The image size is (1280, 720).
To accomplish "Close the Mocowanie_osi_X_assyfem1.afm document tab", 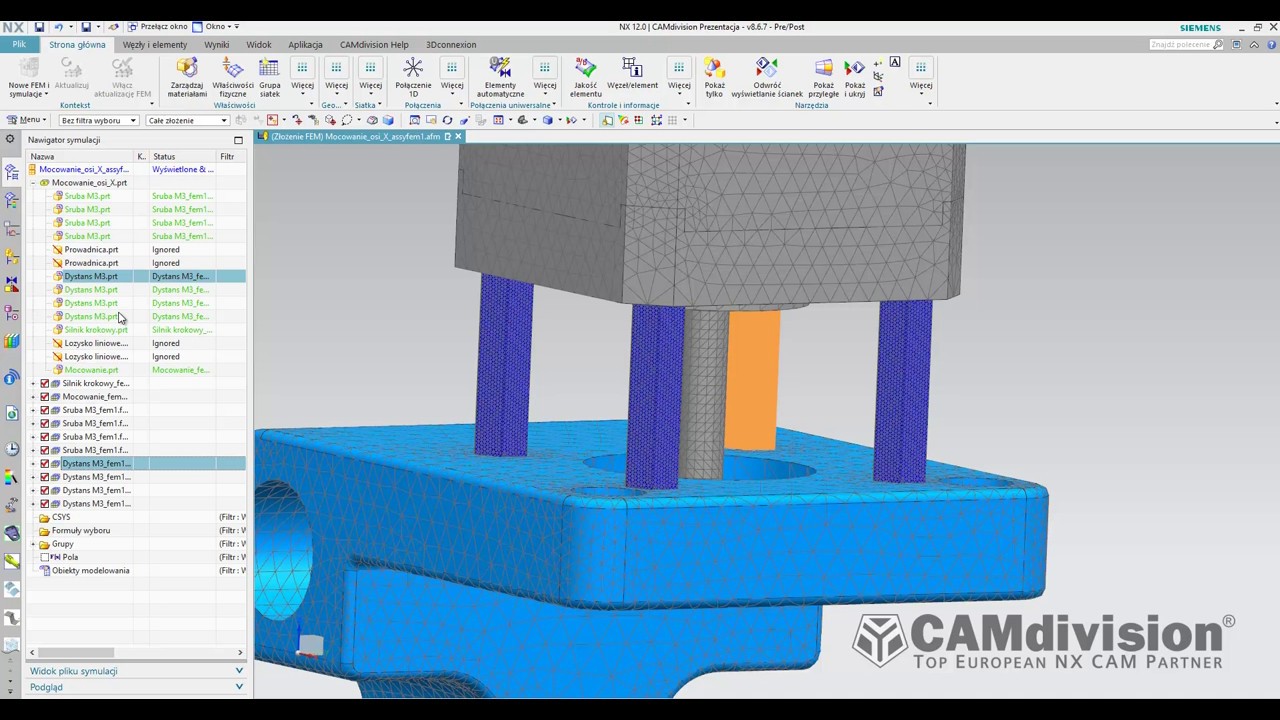I will click(458, 136).
